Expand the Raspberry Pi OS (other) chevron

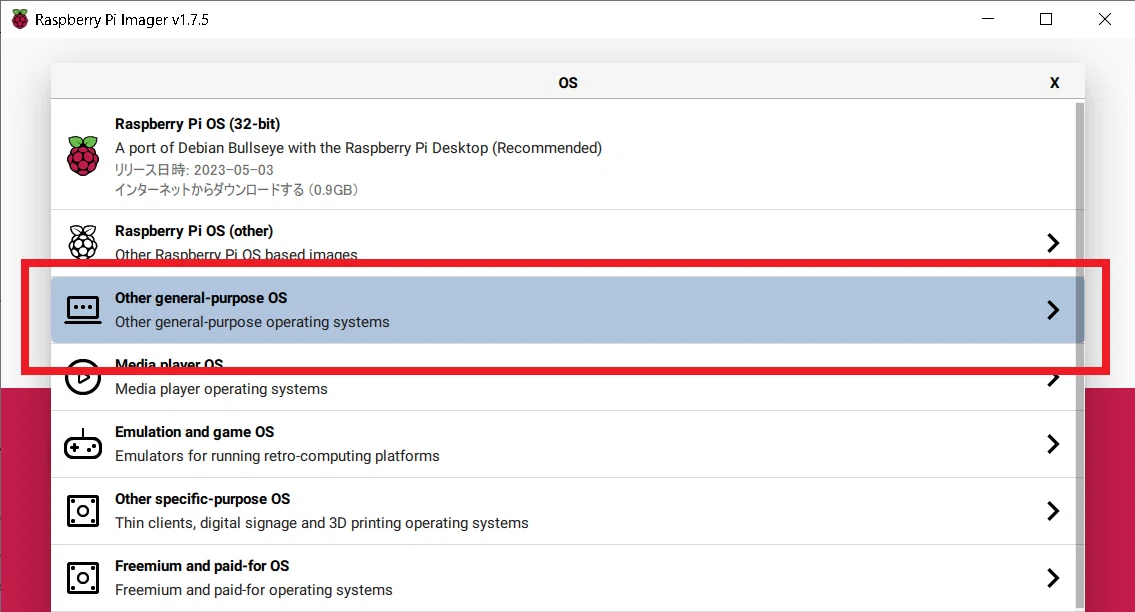pyautogui.click(x=1053, y=243)
